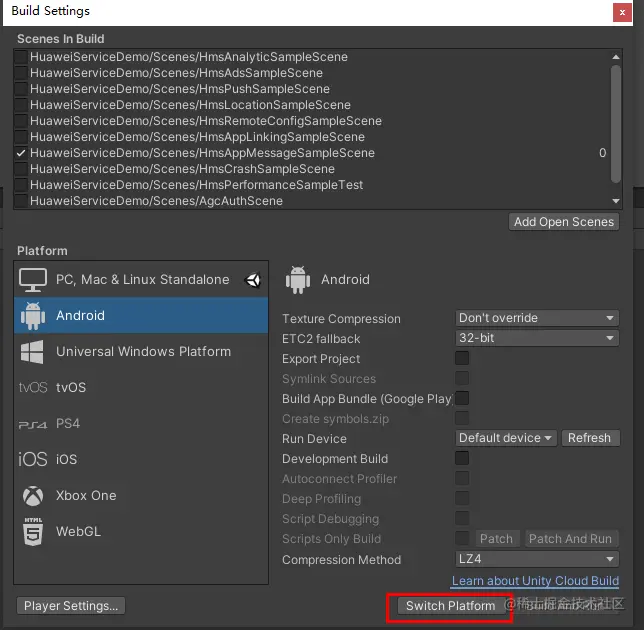Uncheck HmsAppMessageSampleScene checkbox
The width and height of the screenshot is (644, 630).
pos(21,153)
